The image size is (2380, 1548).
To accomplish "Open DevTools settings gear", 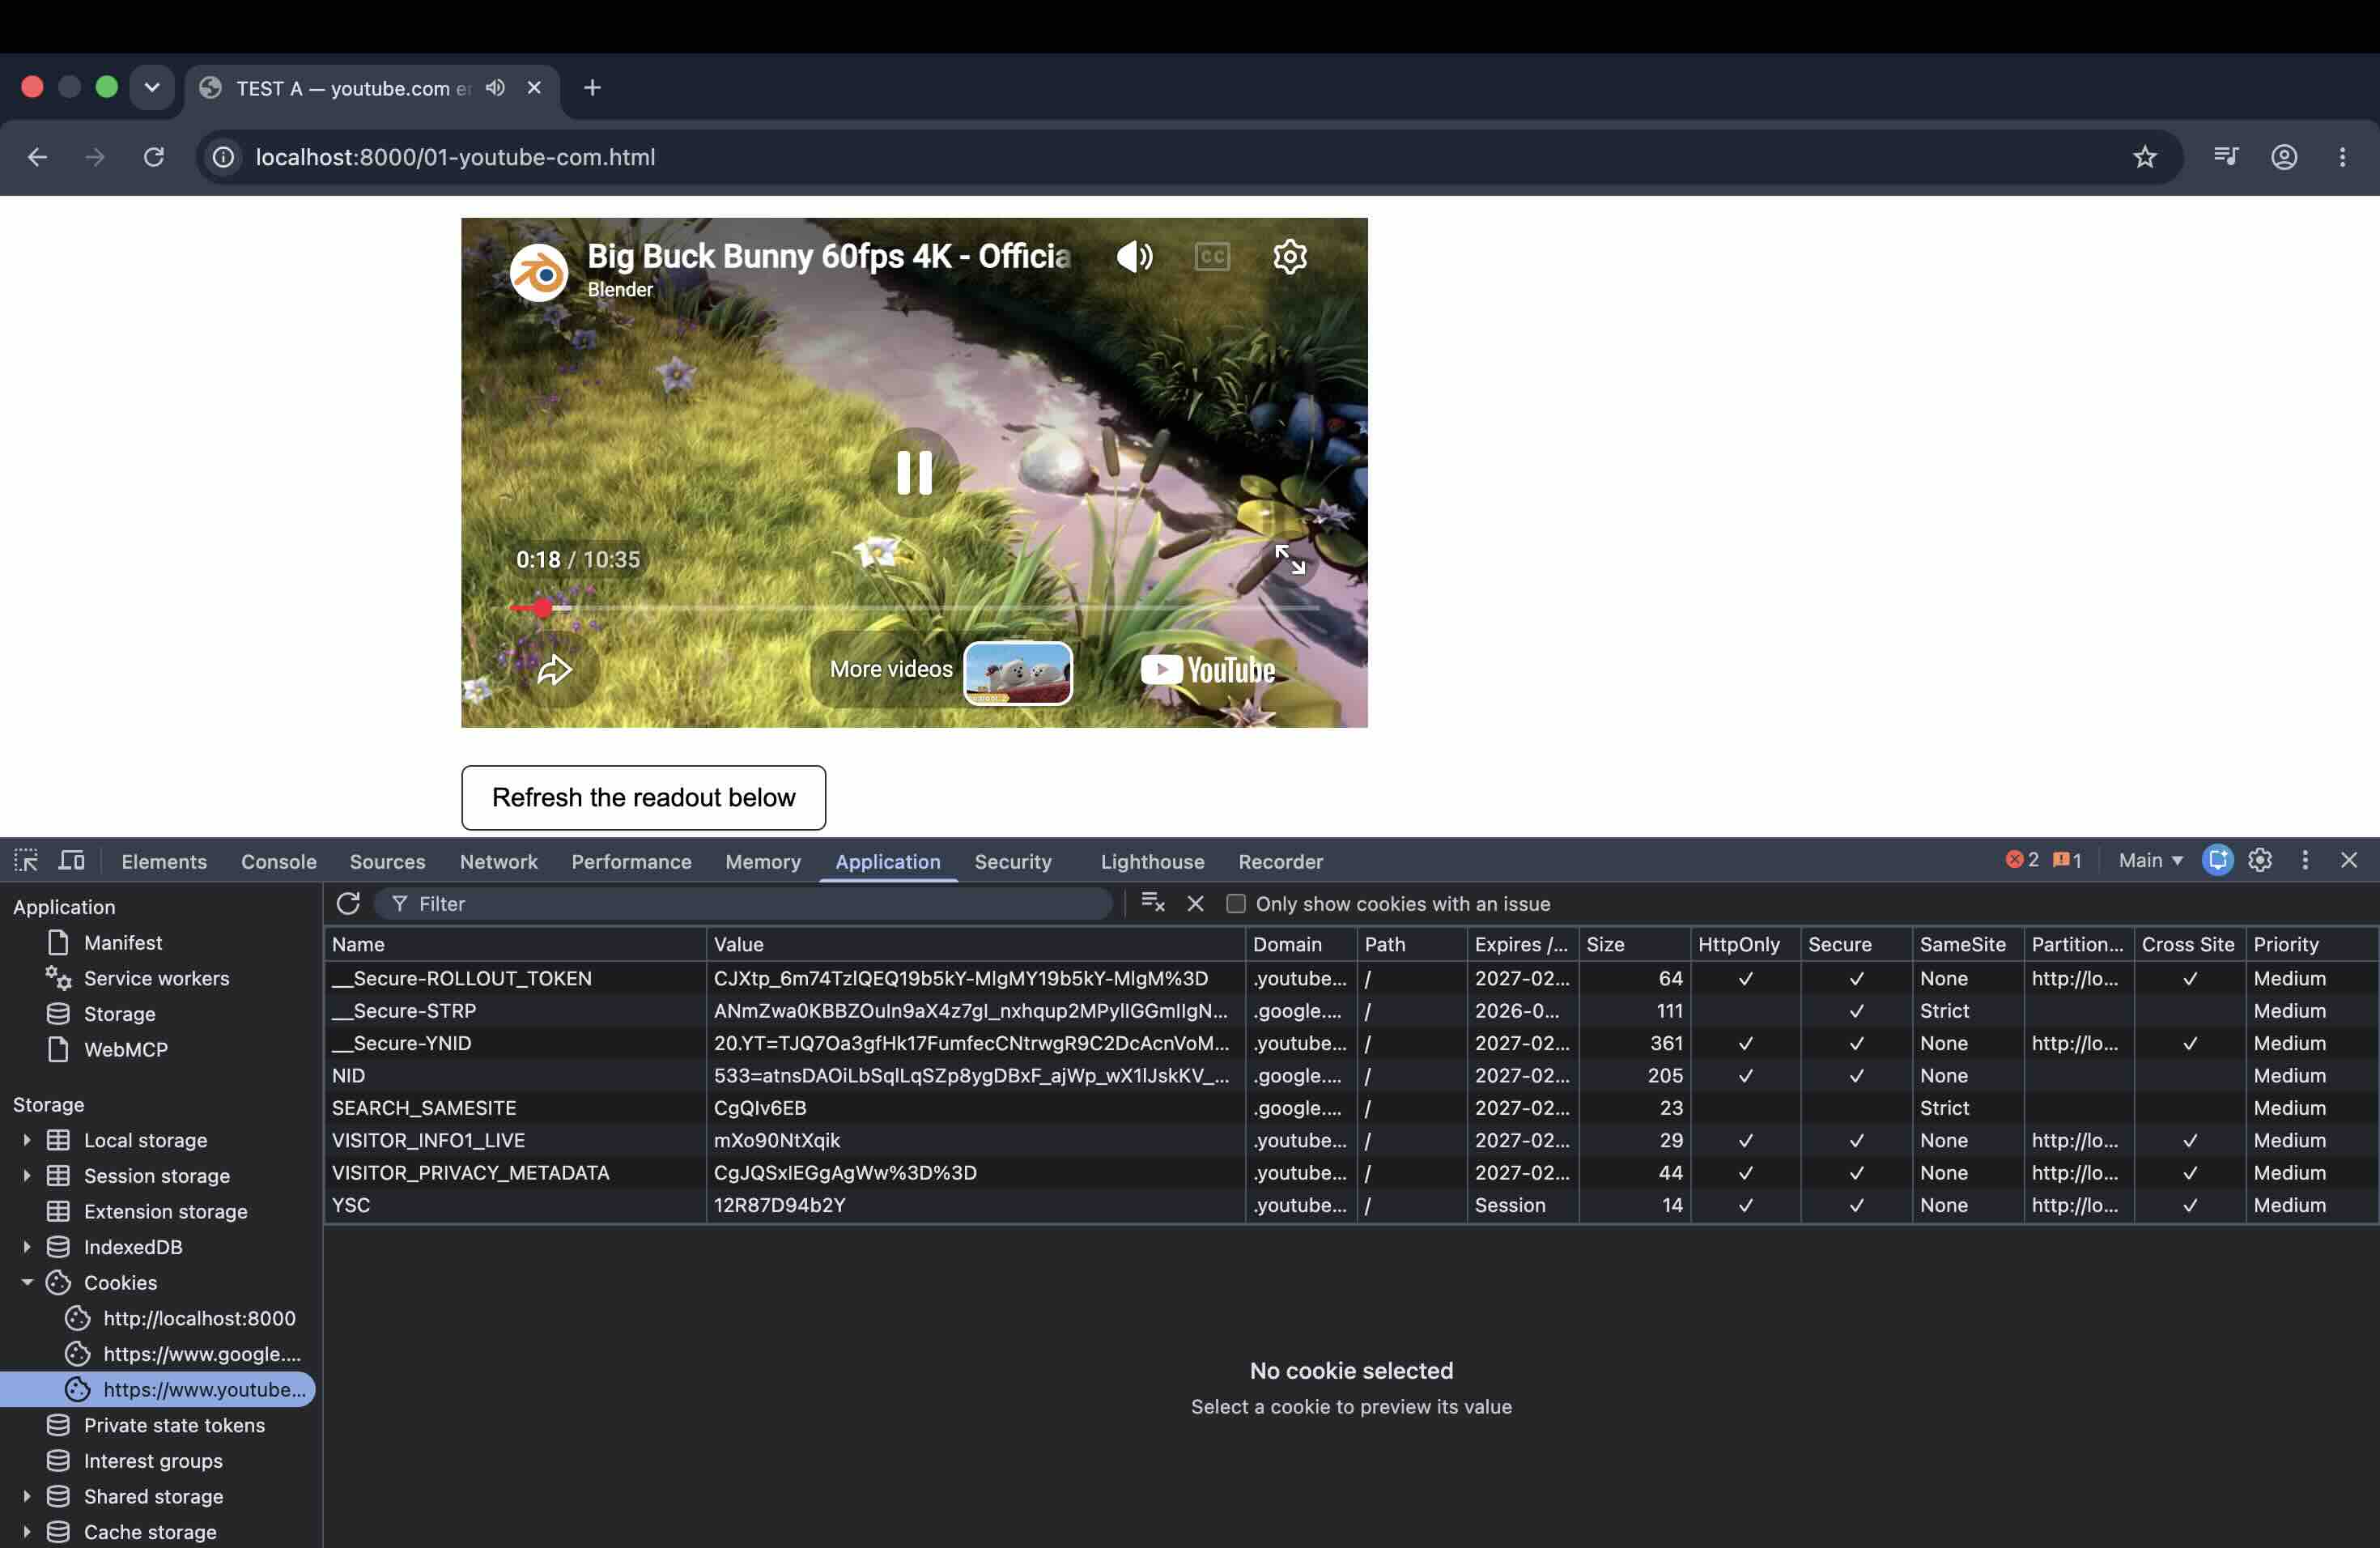I will [x=2260, y=860].
